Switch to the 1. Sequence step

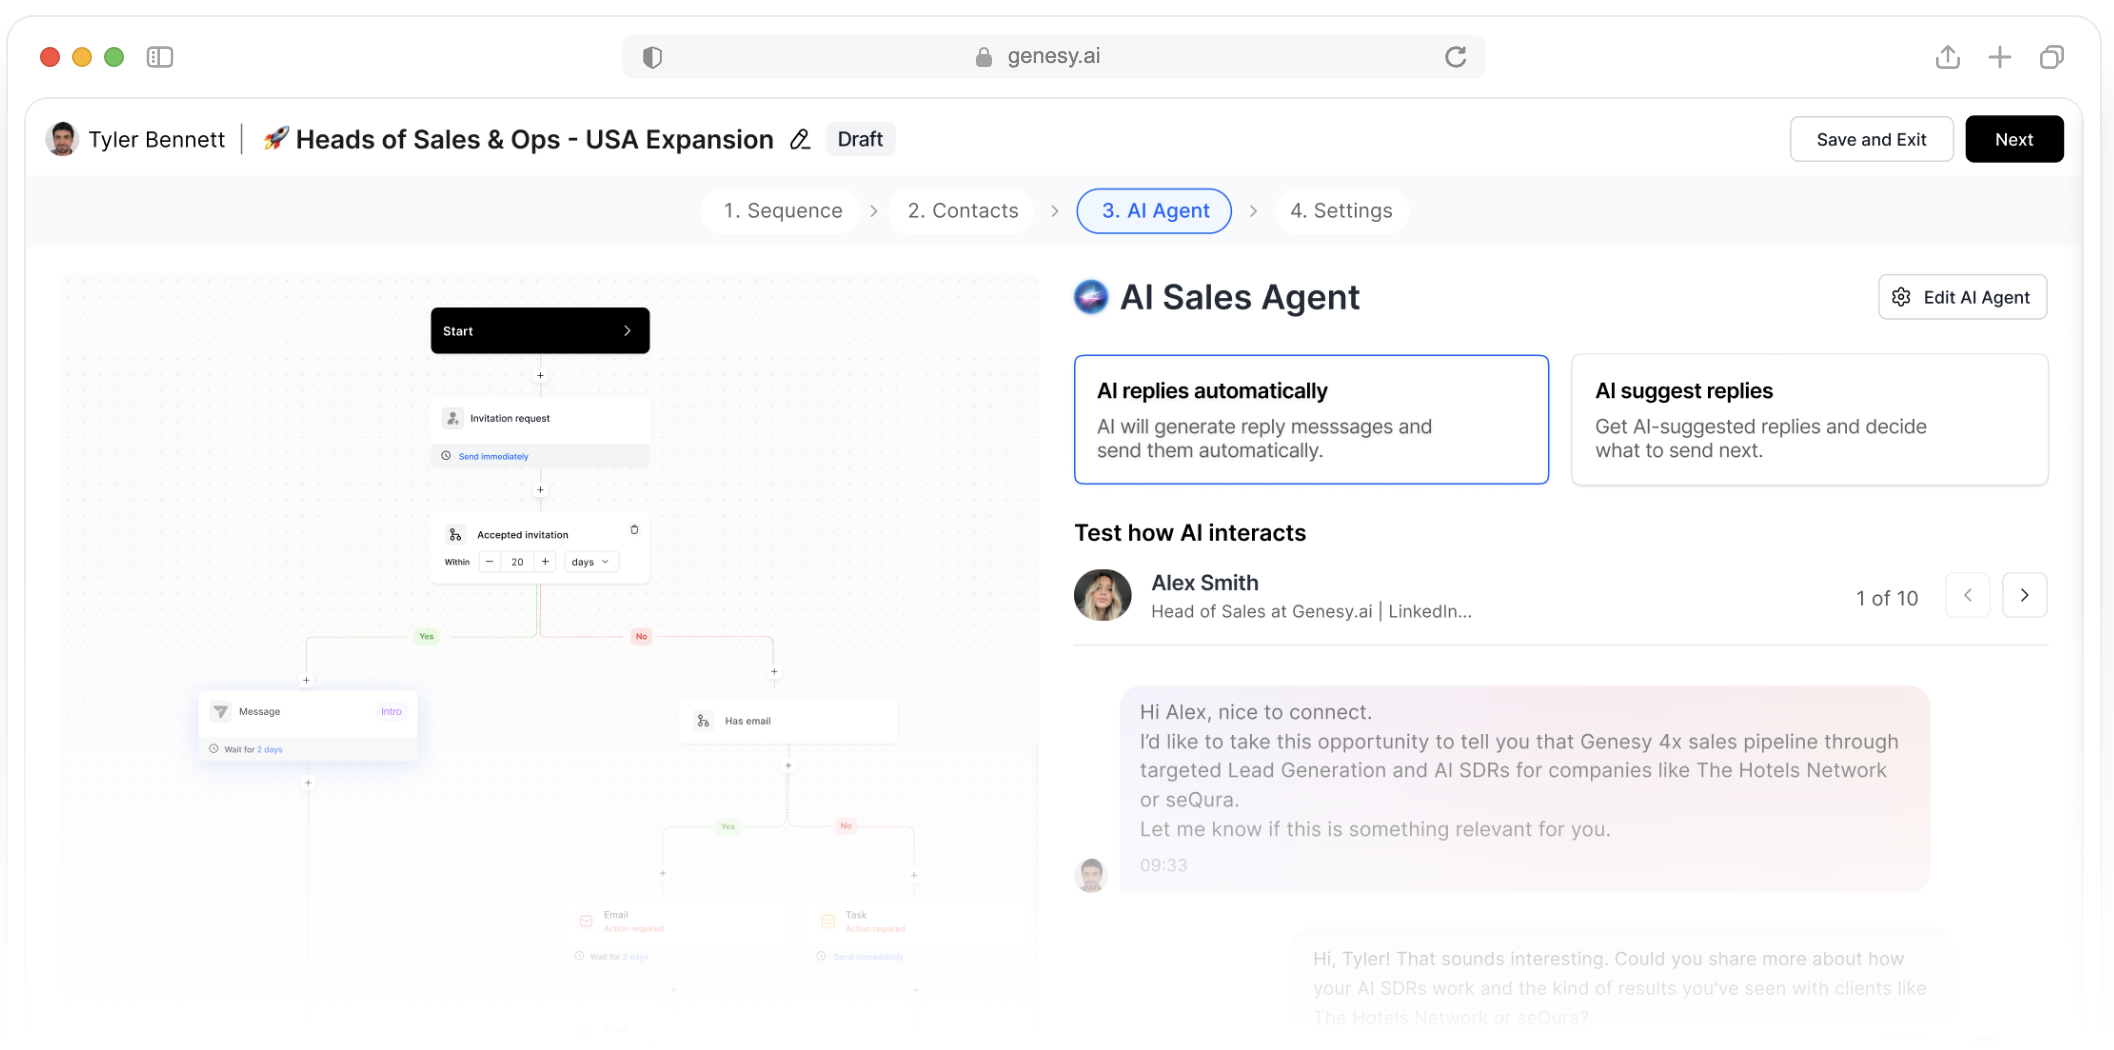pyautogui.click(x=782, y=211)
